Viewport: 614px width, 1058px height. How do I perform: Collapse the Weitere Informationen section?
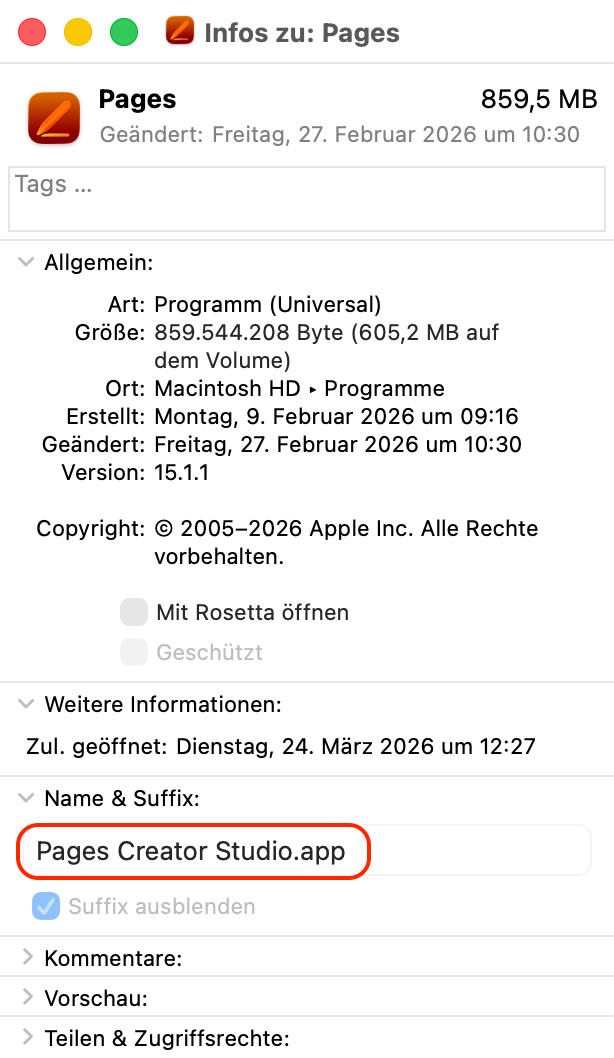click(26, 704)
